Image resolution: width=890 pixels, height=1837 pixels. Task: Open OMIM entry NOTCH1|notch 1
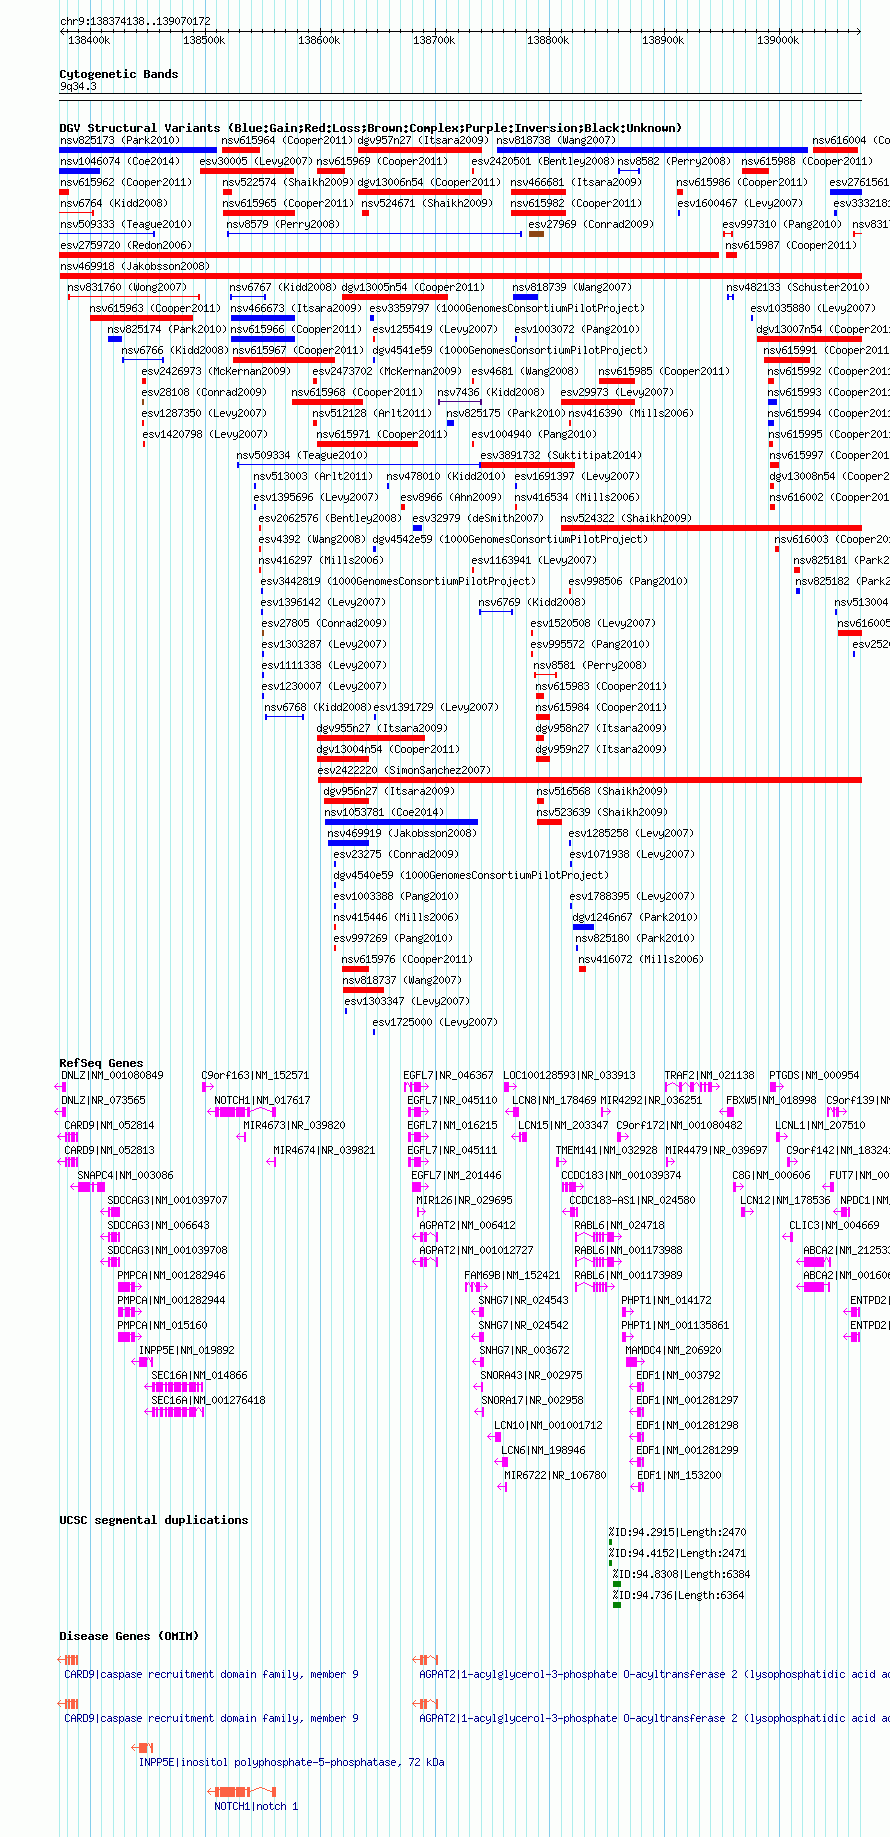coord(256,1806)
